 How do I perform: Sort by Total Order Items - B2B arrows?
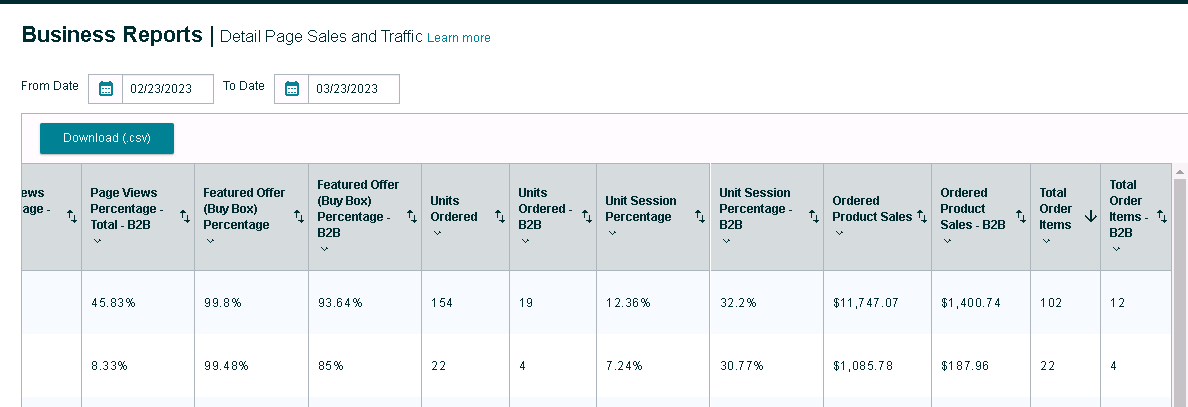point(1161,216)
